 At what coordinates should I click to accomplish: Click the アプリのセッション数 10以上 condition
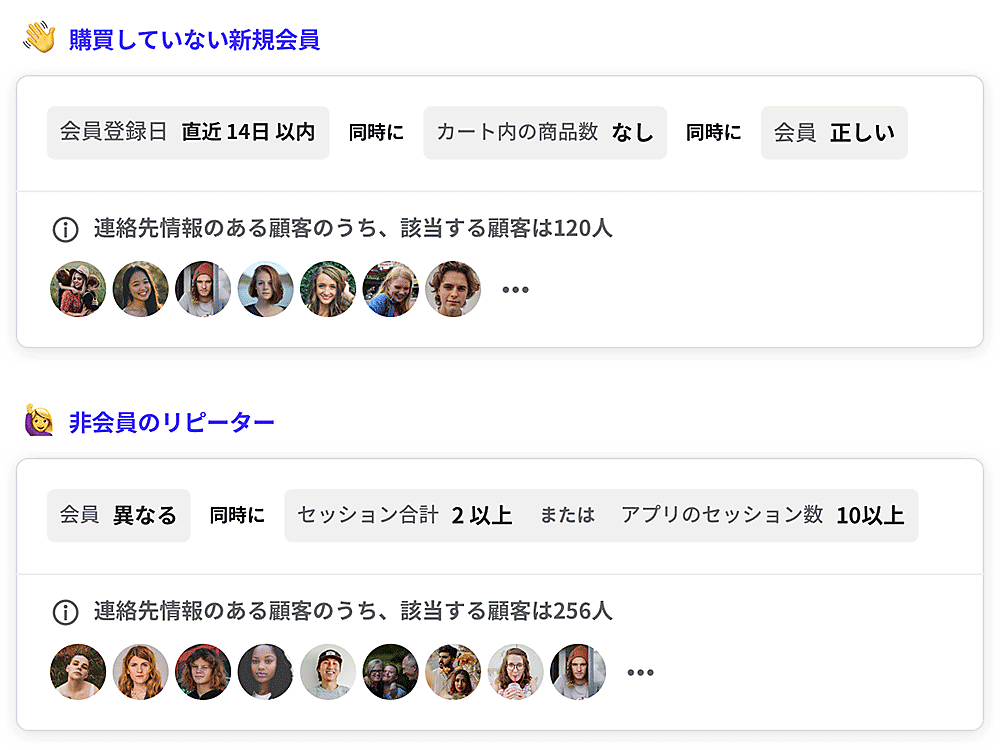pyautogui.click(x=762, y=515)
